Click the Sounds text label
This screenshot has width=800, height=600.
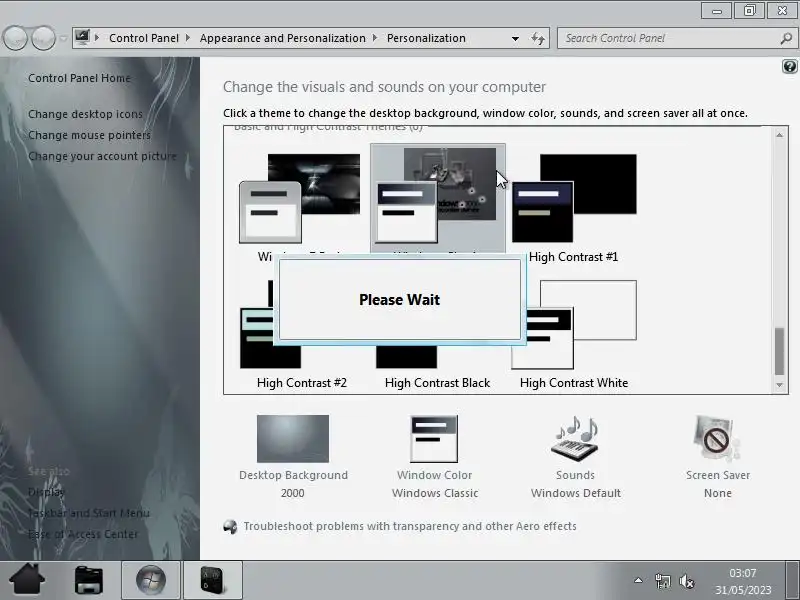pyautogui.click(x=576, y=475)
